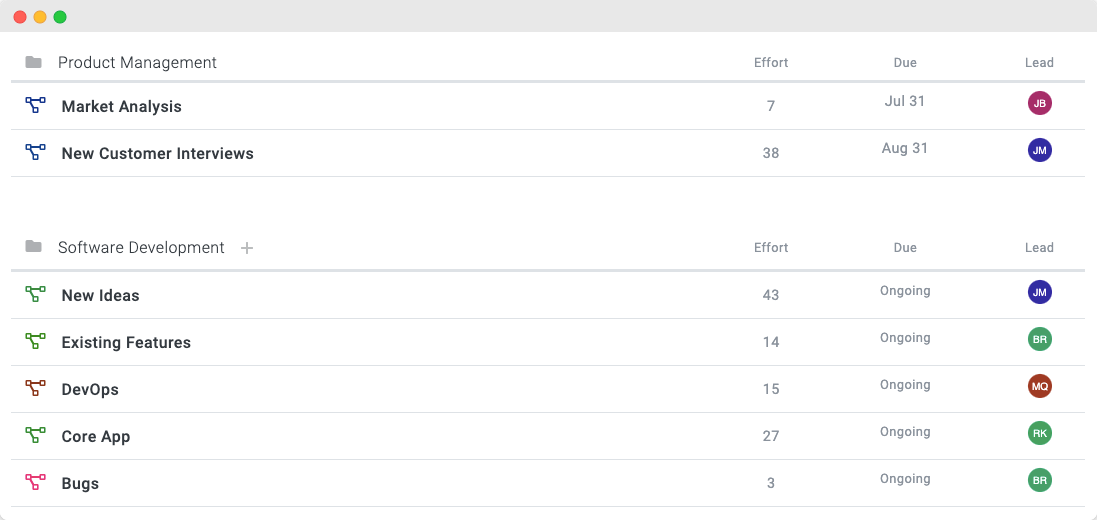
Task: Collapse the Product Management folder
Action: (x=33, y=62)
